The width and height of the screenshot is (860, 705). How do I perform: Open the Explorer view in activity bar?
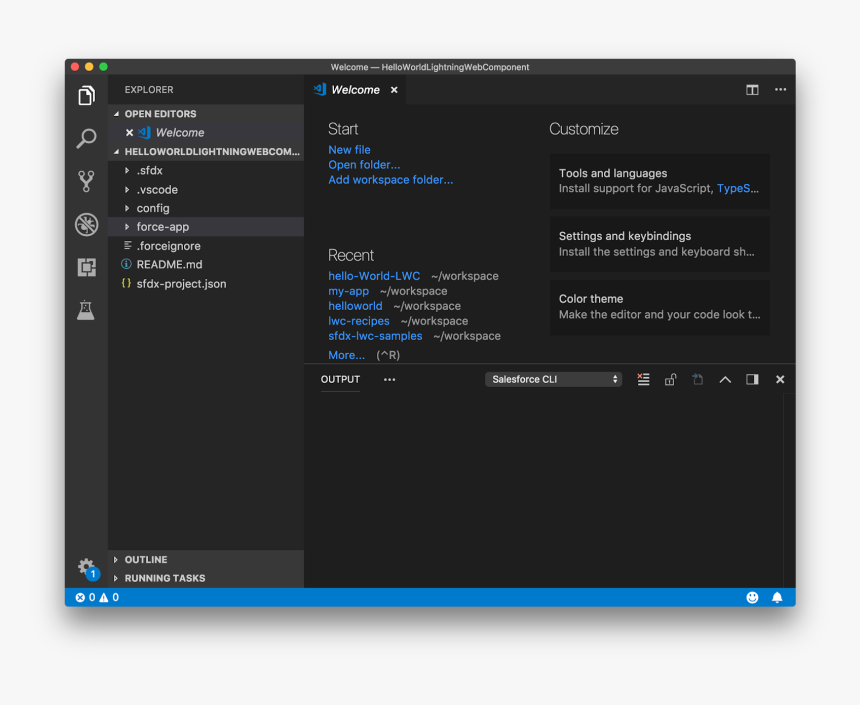[x=86, y=95]
